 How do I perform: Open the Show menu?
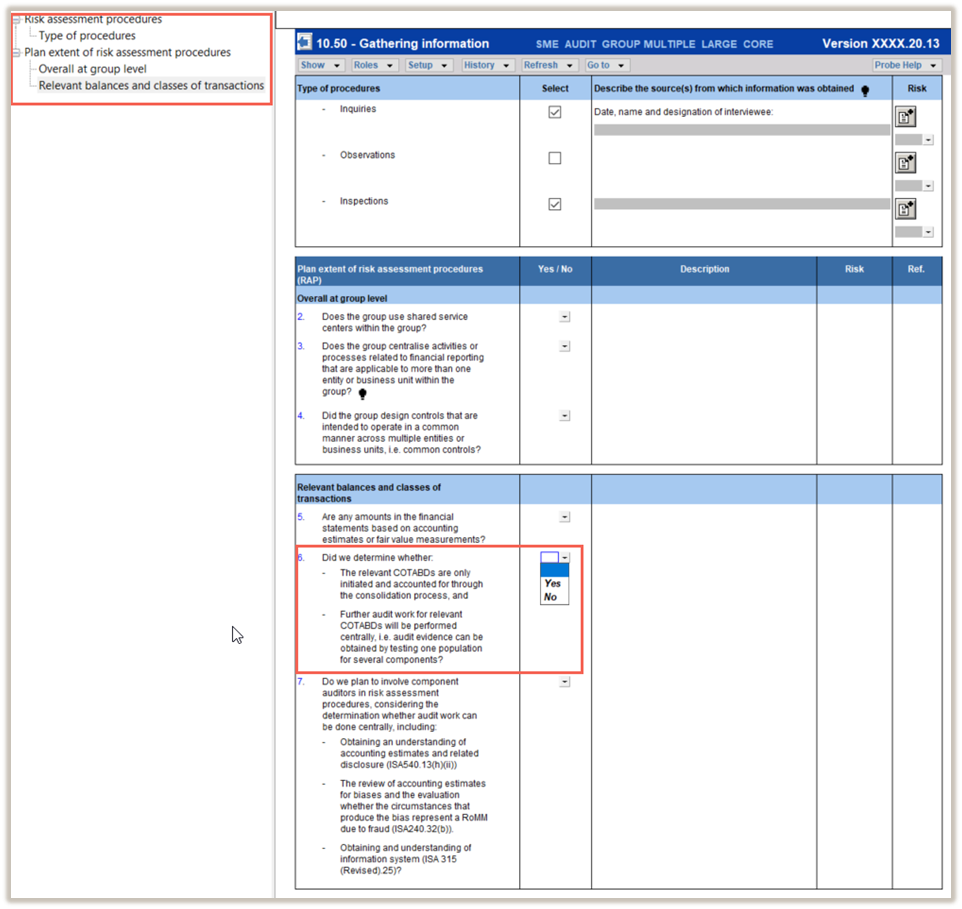tap(321, 65)
